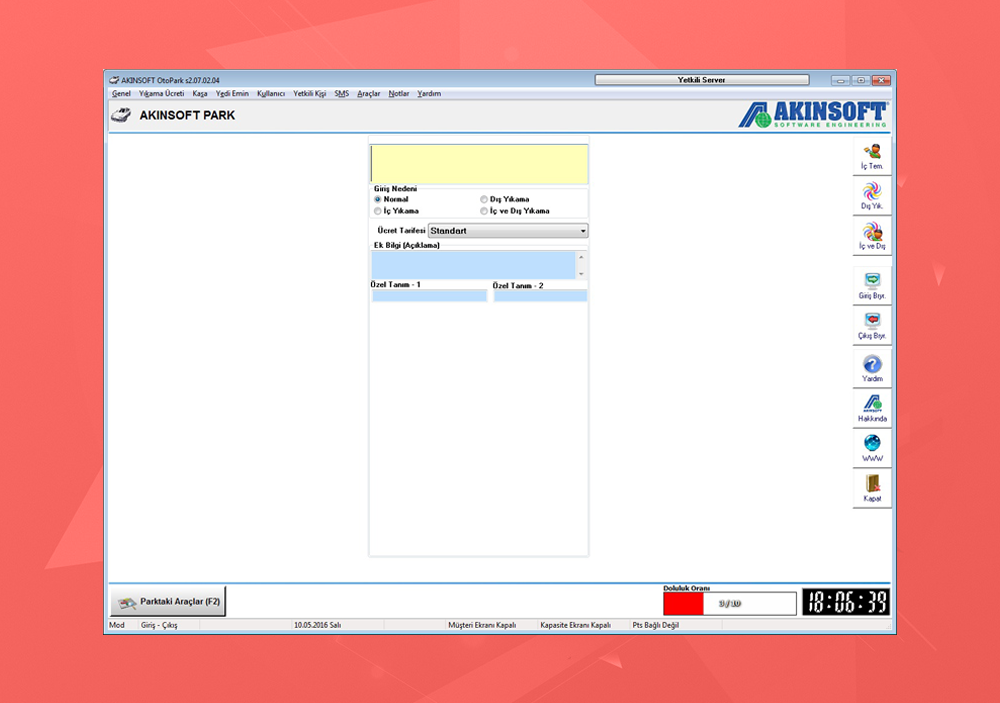Click the Mod status bar label
Image resolution: width=1000 pixels, height=703 pixels.
(x=117, y=625)
